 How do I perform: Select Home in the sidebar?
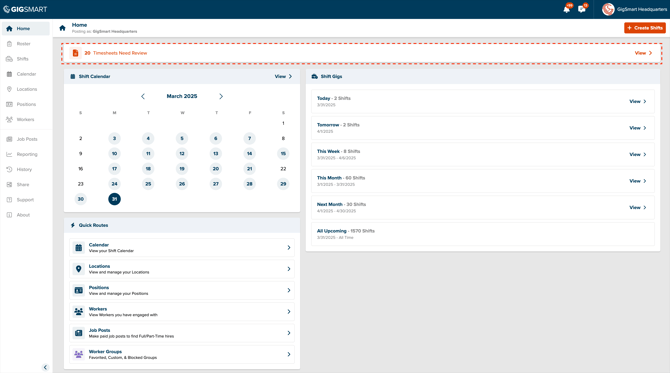26,29
